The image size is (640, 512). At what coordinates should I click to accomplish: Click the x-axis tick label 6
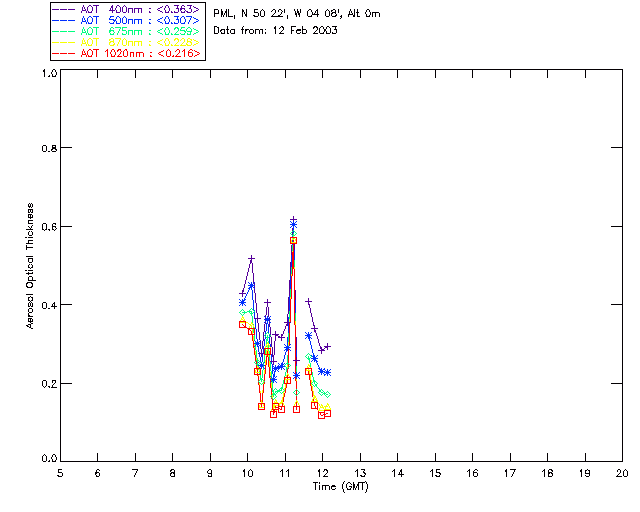pyautogui.click(x=98, y=473)
